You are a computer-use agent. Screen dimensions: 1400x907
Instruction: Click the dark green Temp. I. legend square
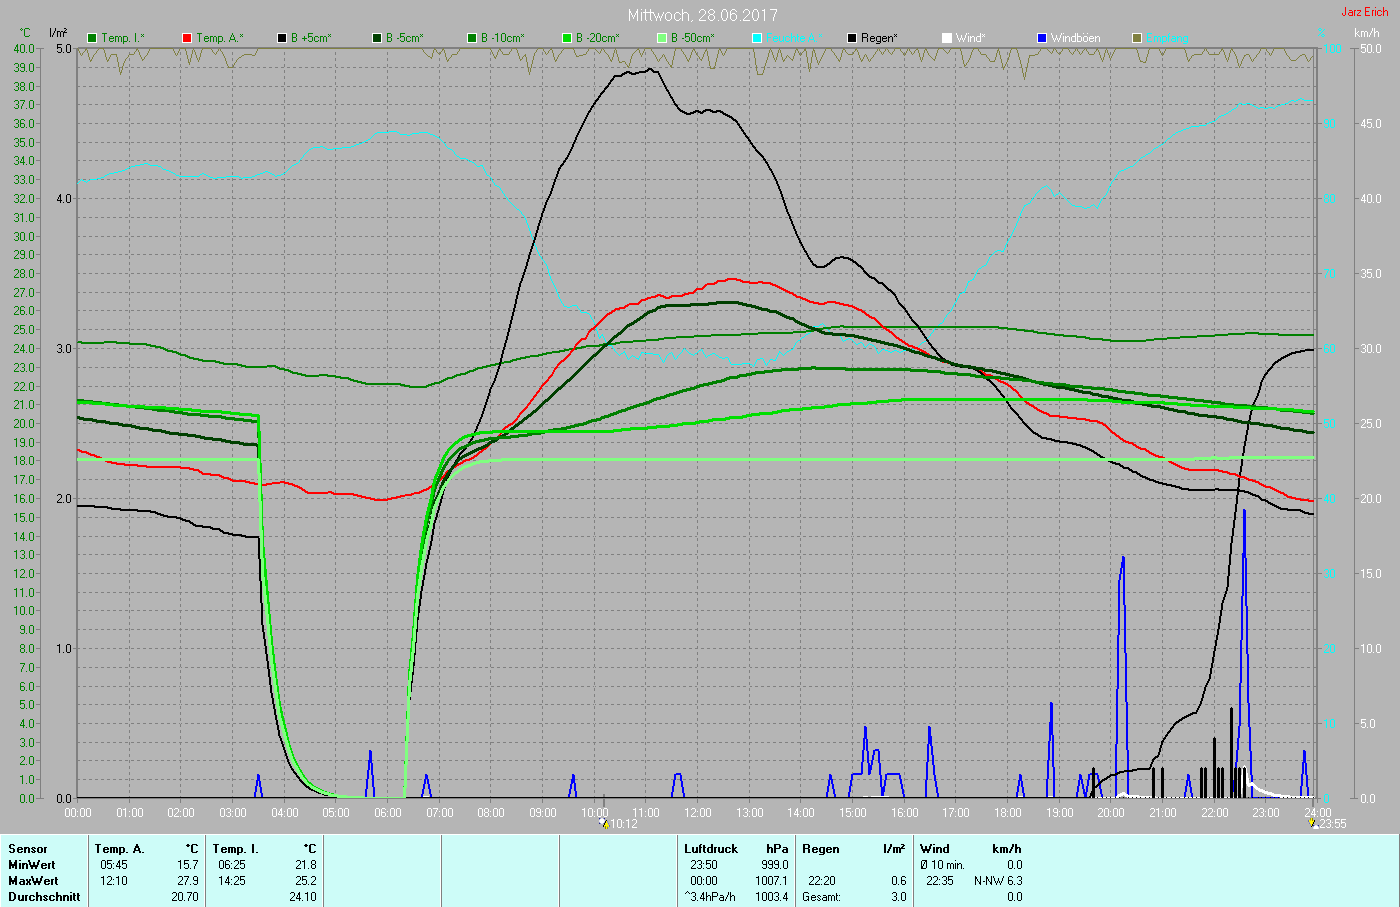click(93, 38)
